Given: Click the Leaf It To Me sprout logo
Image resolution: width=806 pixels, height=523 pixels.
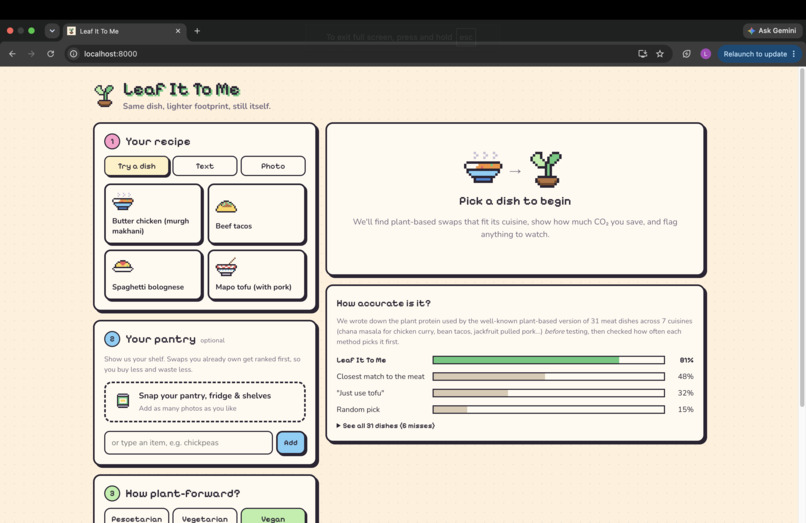Looking at the screenshot, I should (x=104, y=96).
